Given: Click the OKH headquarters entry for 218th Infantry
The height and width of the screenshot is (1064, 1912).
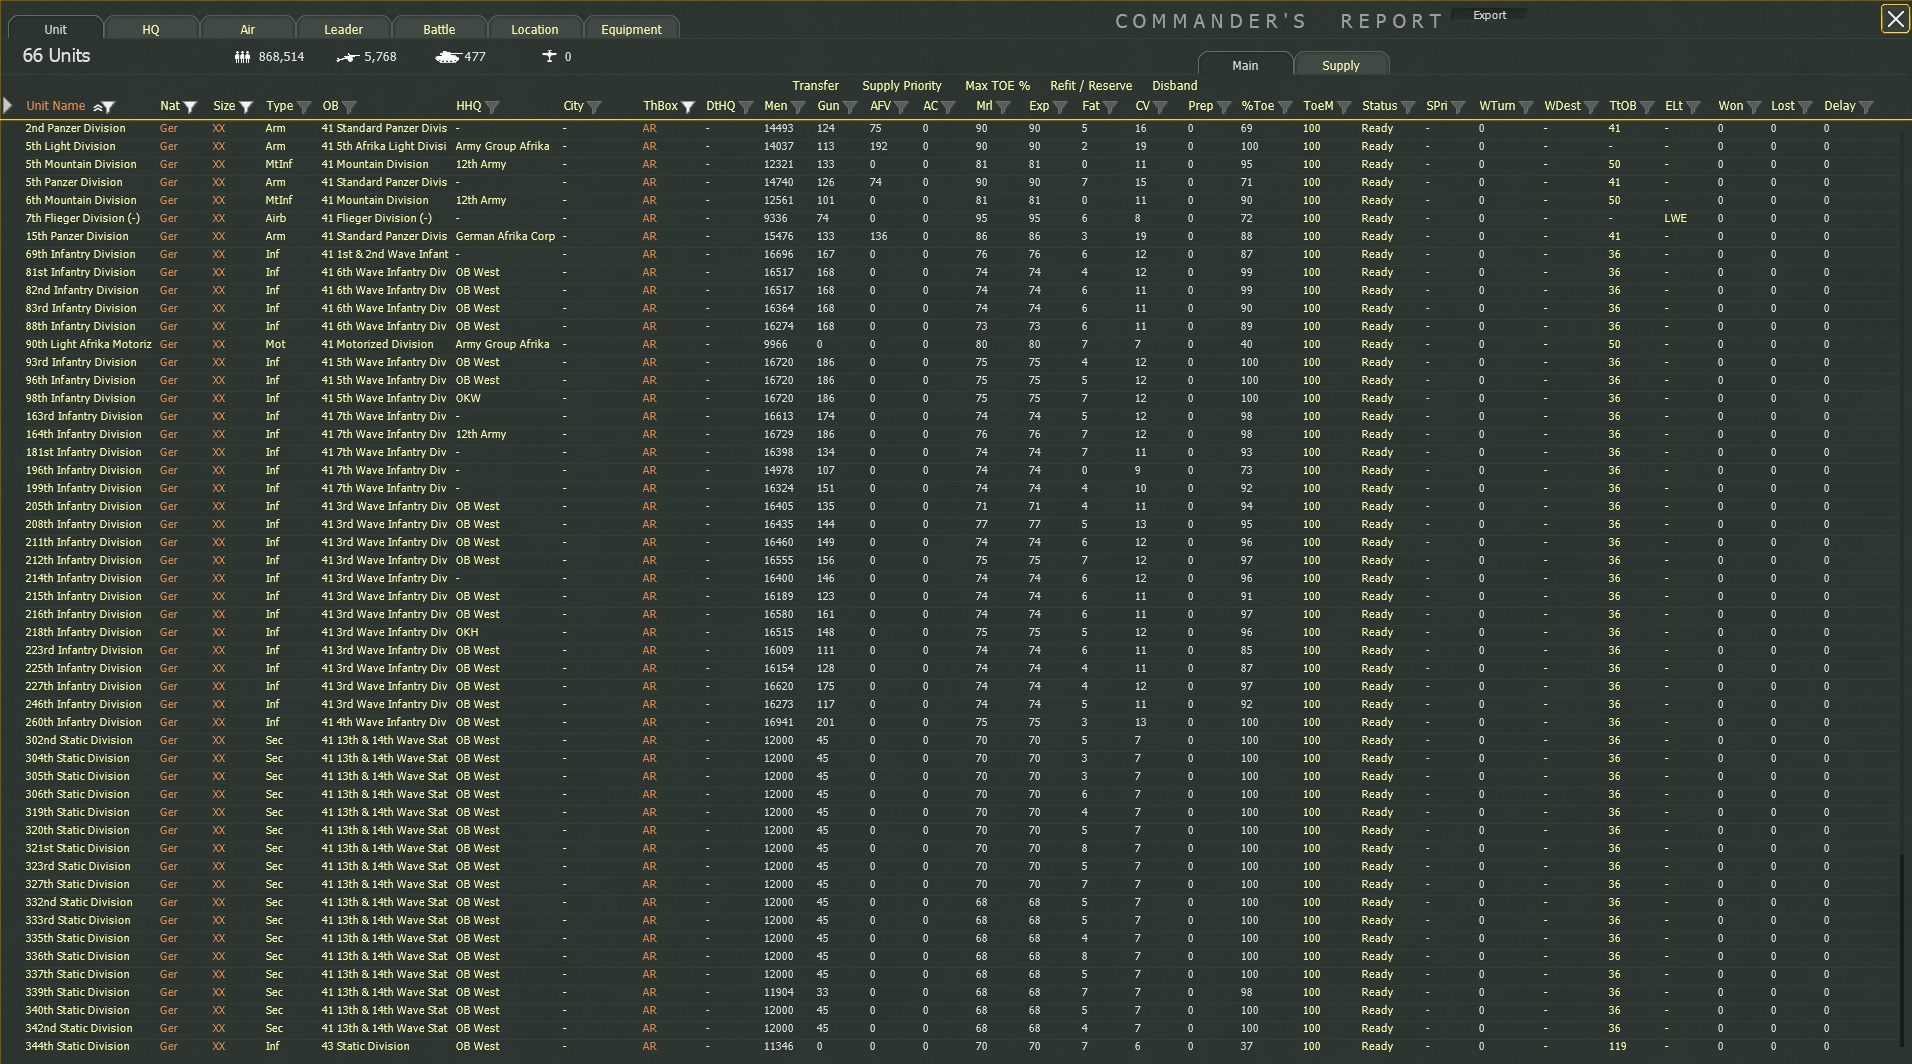Looking at the screenshot, I should [x=467, y=632].
